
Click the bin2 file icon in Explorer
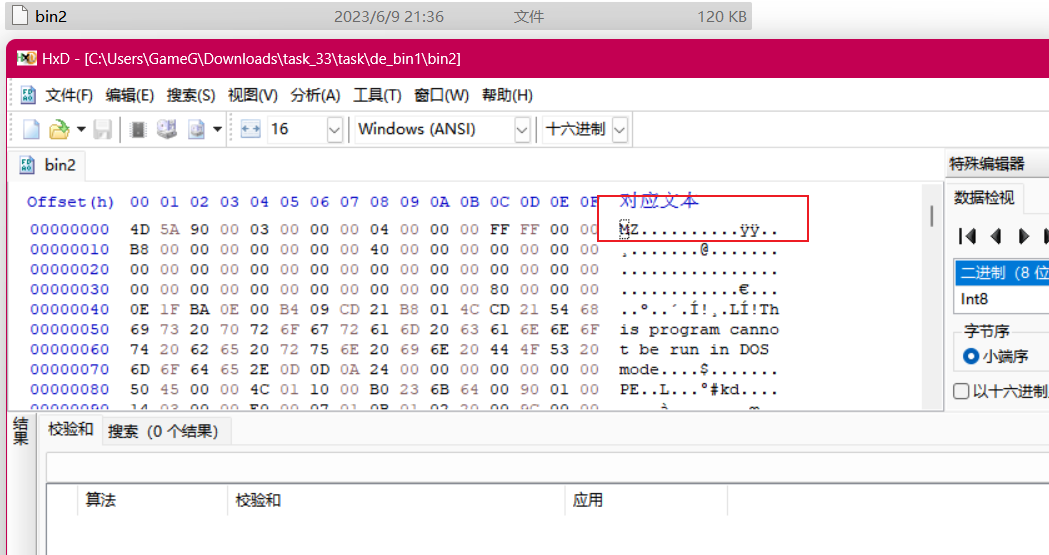point(20,15)
